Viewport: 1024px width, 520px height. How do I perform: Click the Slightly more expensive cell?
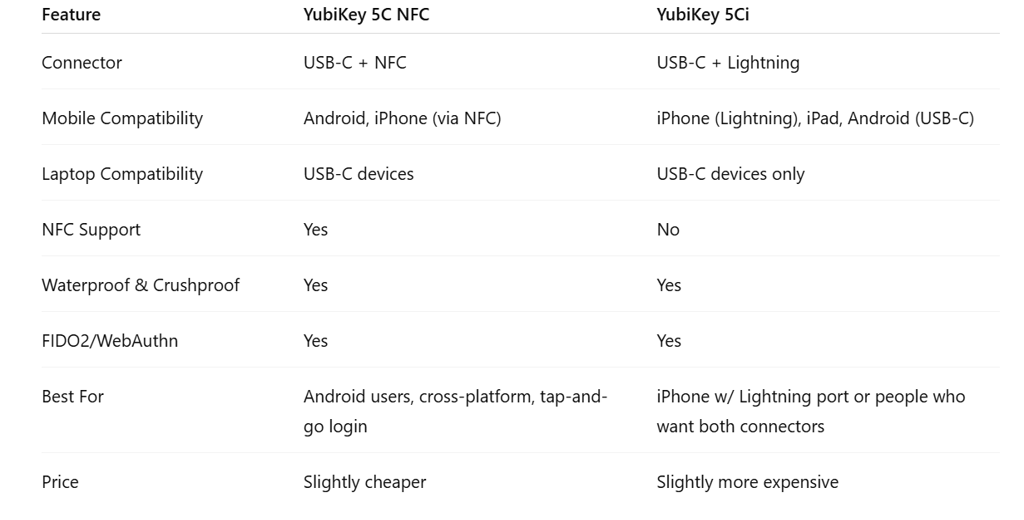tap(748, 482)
